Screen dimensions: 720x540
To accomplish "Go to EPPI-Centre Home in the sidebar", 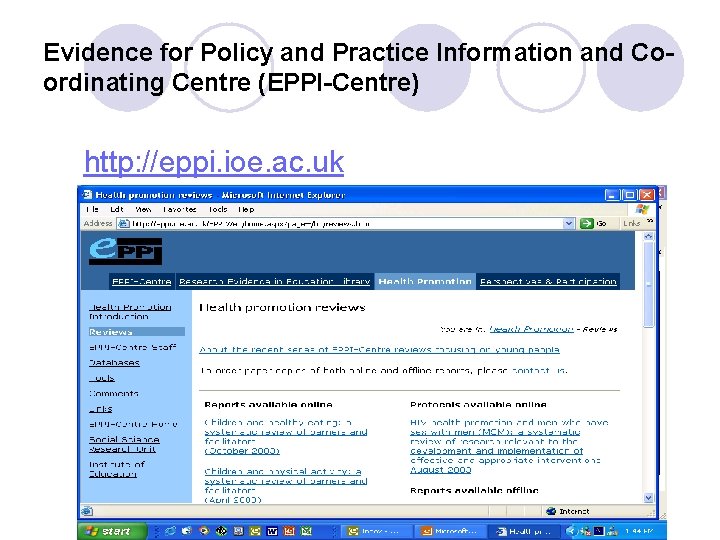I will coord(133,424).
